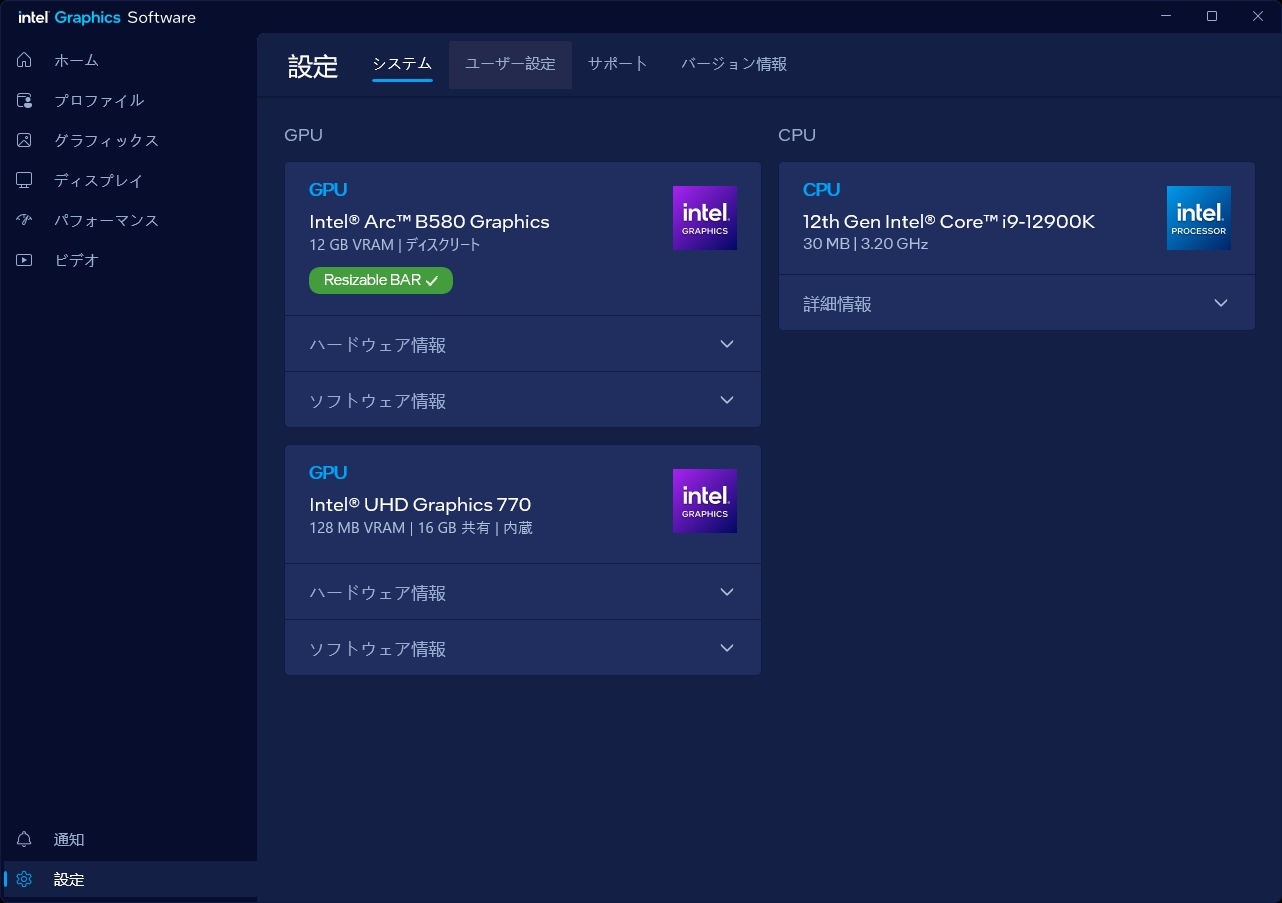Image resolution: width=1282 pixels, height=903 pixels.
Task: Expand ソフトウェア情報 for Arc B580
Action: 523,400
